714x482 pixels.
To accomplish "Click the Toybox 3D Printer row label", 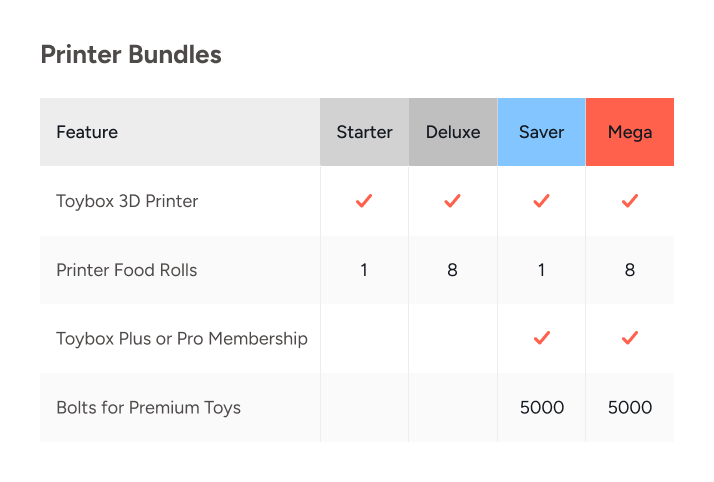I will point(127,201).
